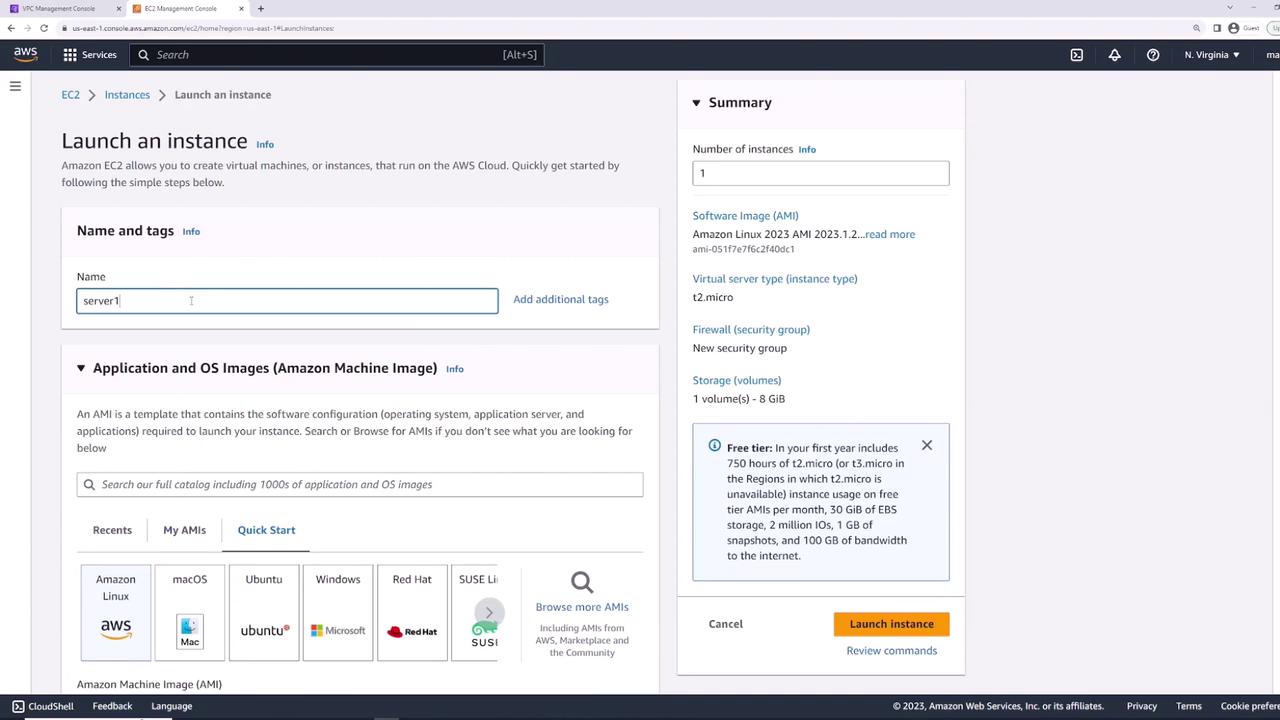Open the Review commands link
This screenshot has width=1280, height=720.
(892, 651)
